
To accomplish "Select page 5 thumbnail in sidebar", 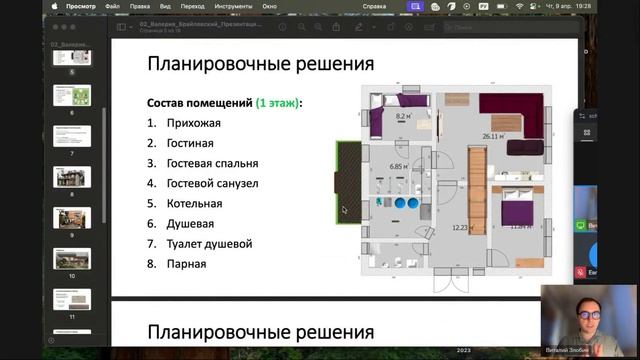I will pyautogui.click(x=72, y=58).
